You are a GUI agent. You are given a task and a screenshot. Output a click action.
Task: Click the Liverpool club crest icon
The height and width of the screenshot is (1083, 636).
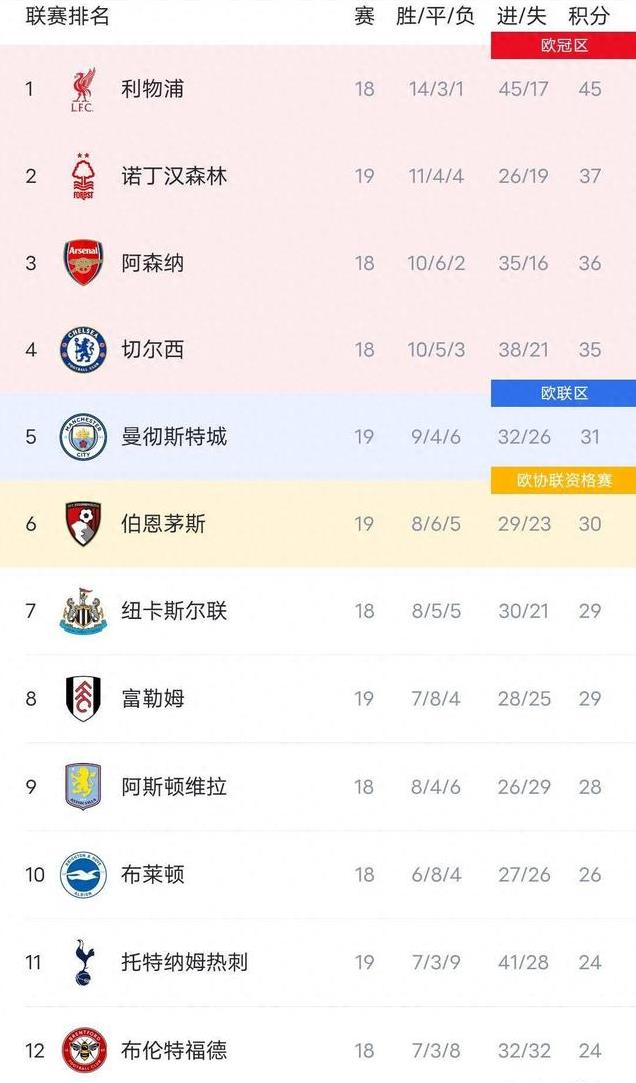coord(83,90)
